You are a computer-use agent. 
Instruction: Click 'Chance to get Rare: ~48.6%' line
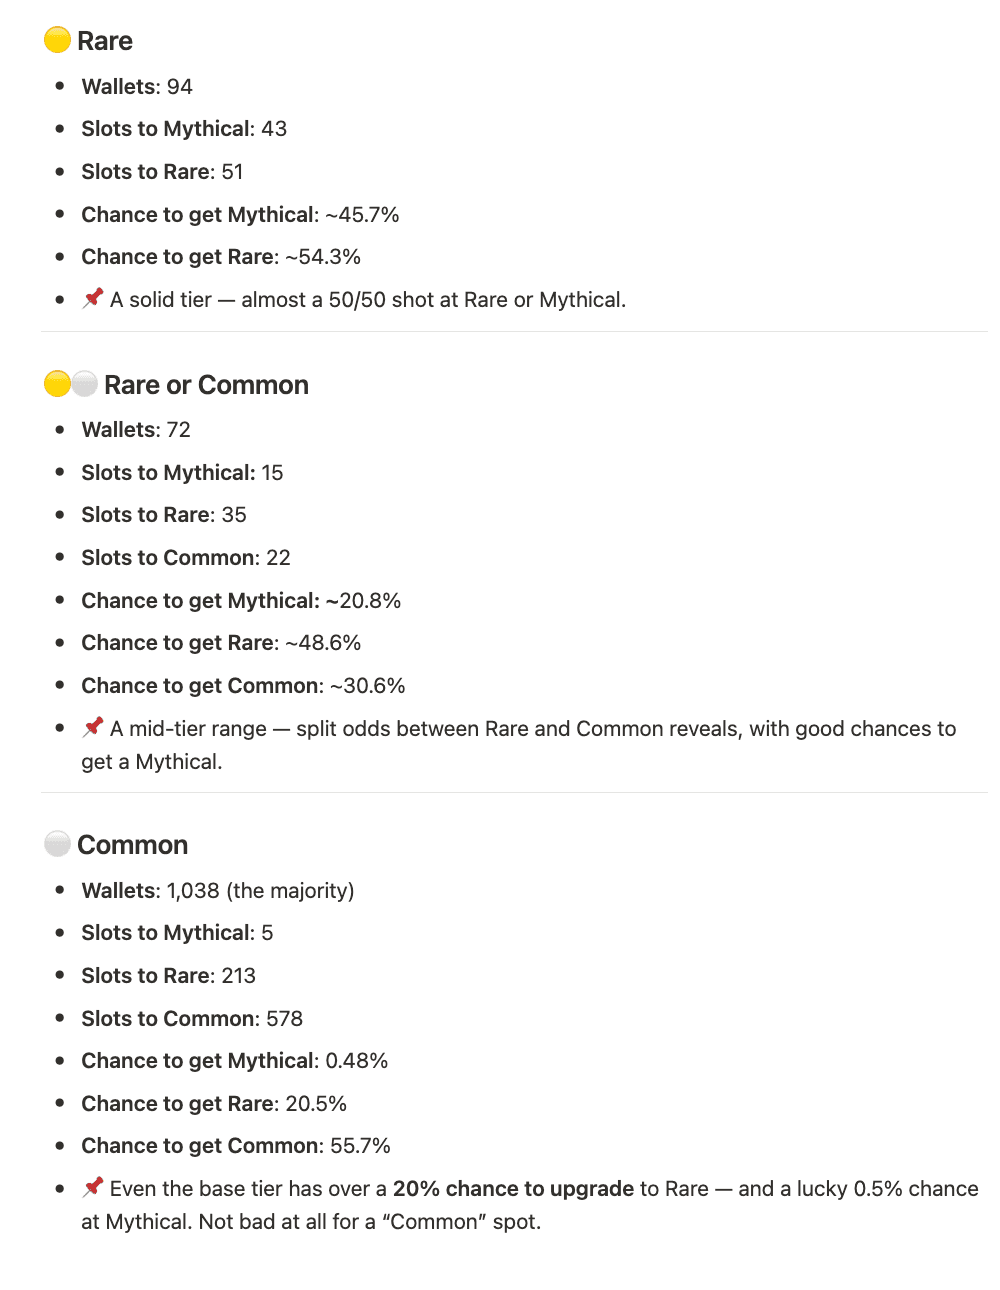[221, 643]
